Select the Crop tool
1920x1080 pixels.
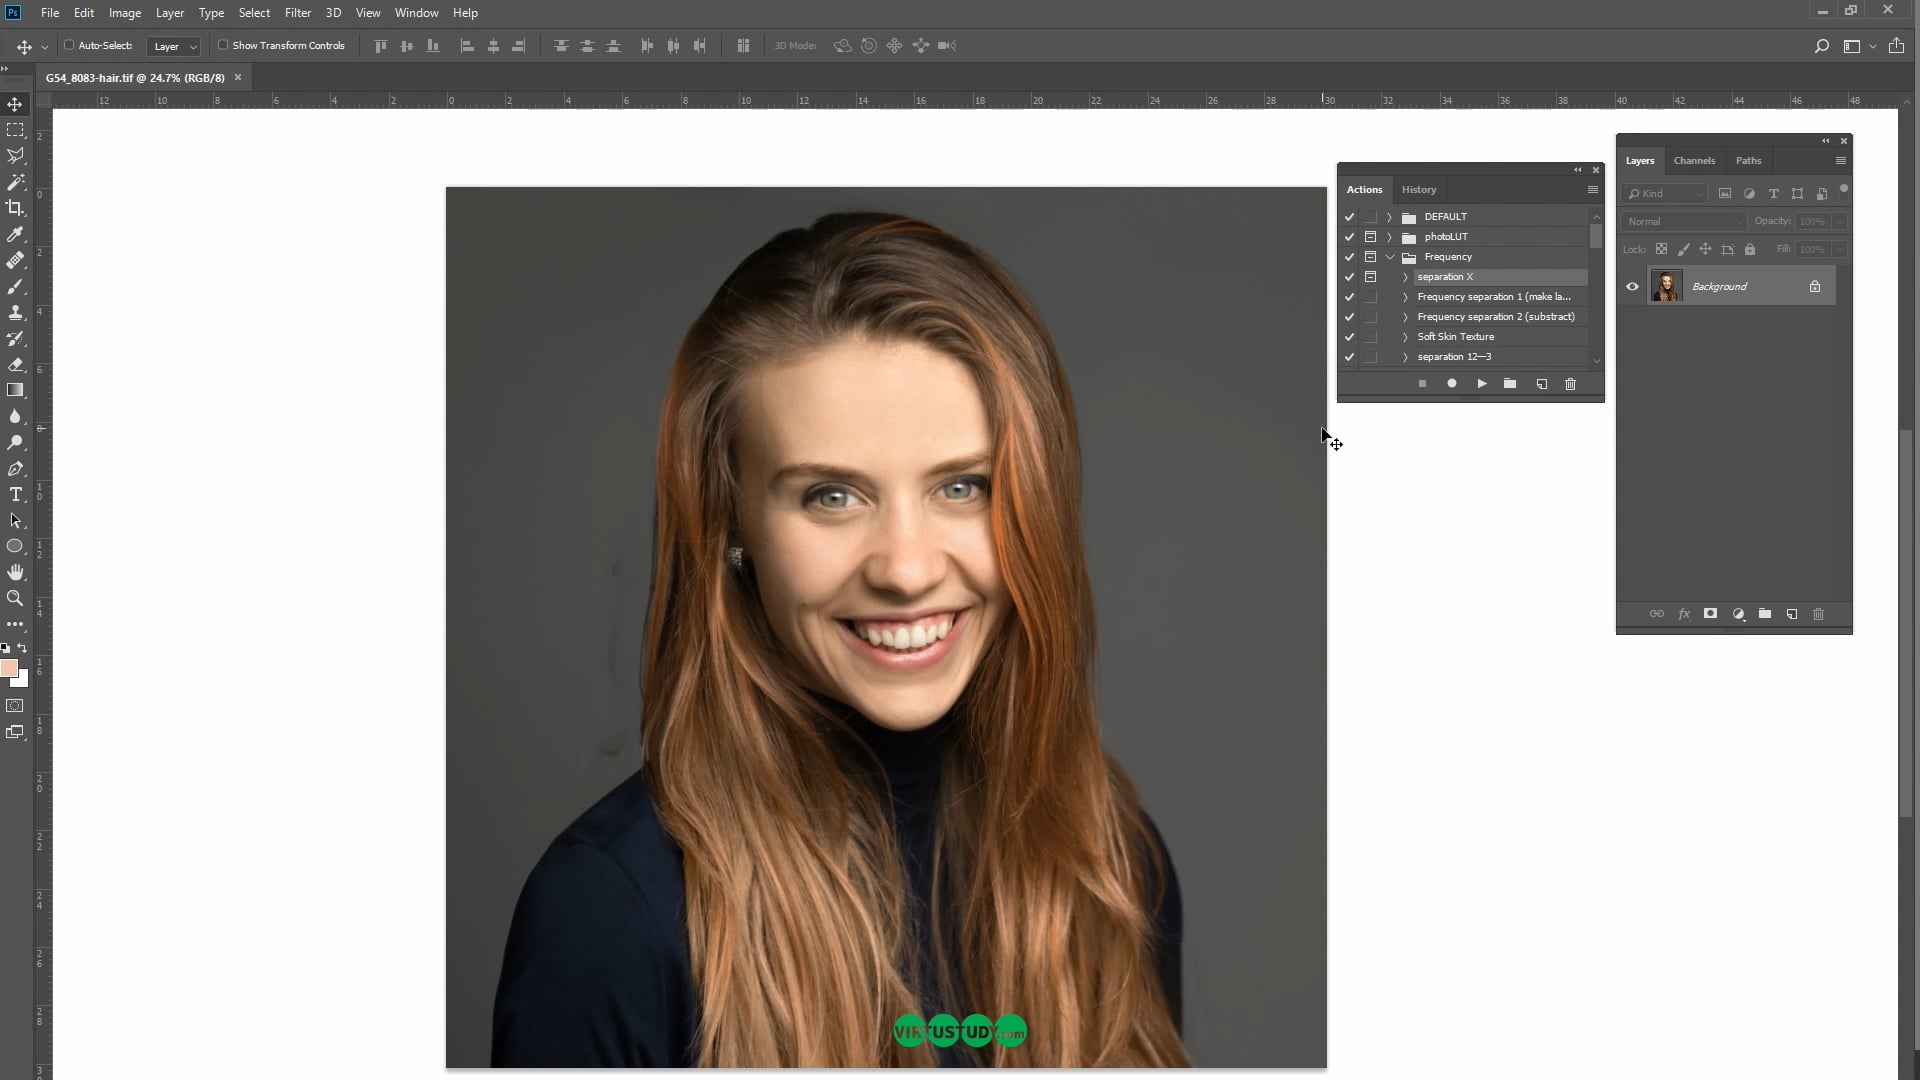[x=15, y=208]
